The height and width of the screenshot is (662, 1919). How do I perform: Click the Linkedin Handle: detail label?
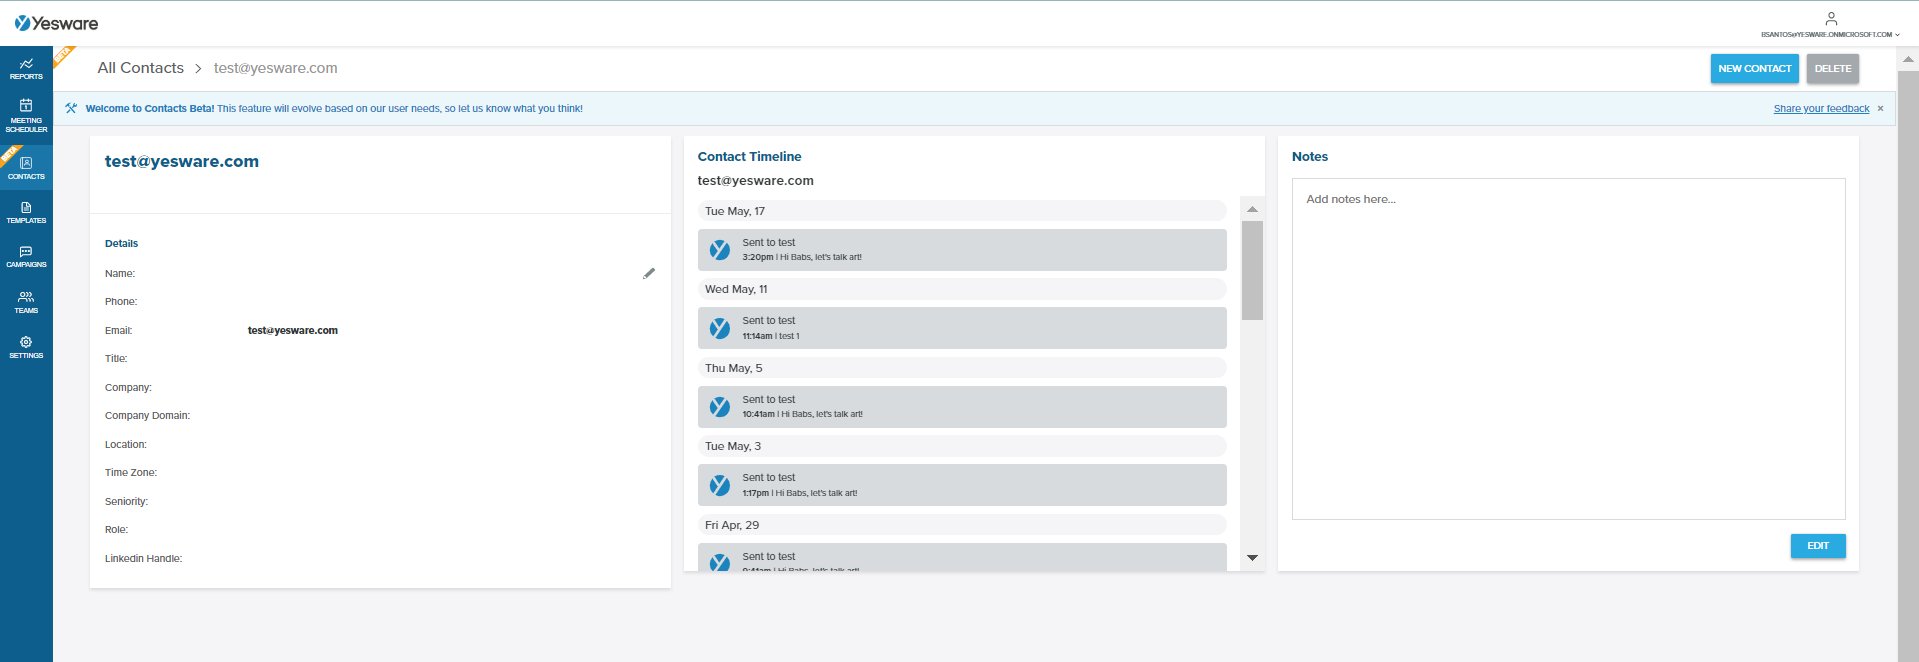pyautogui.click(x=143, y=558)
